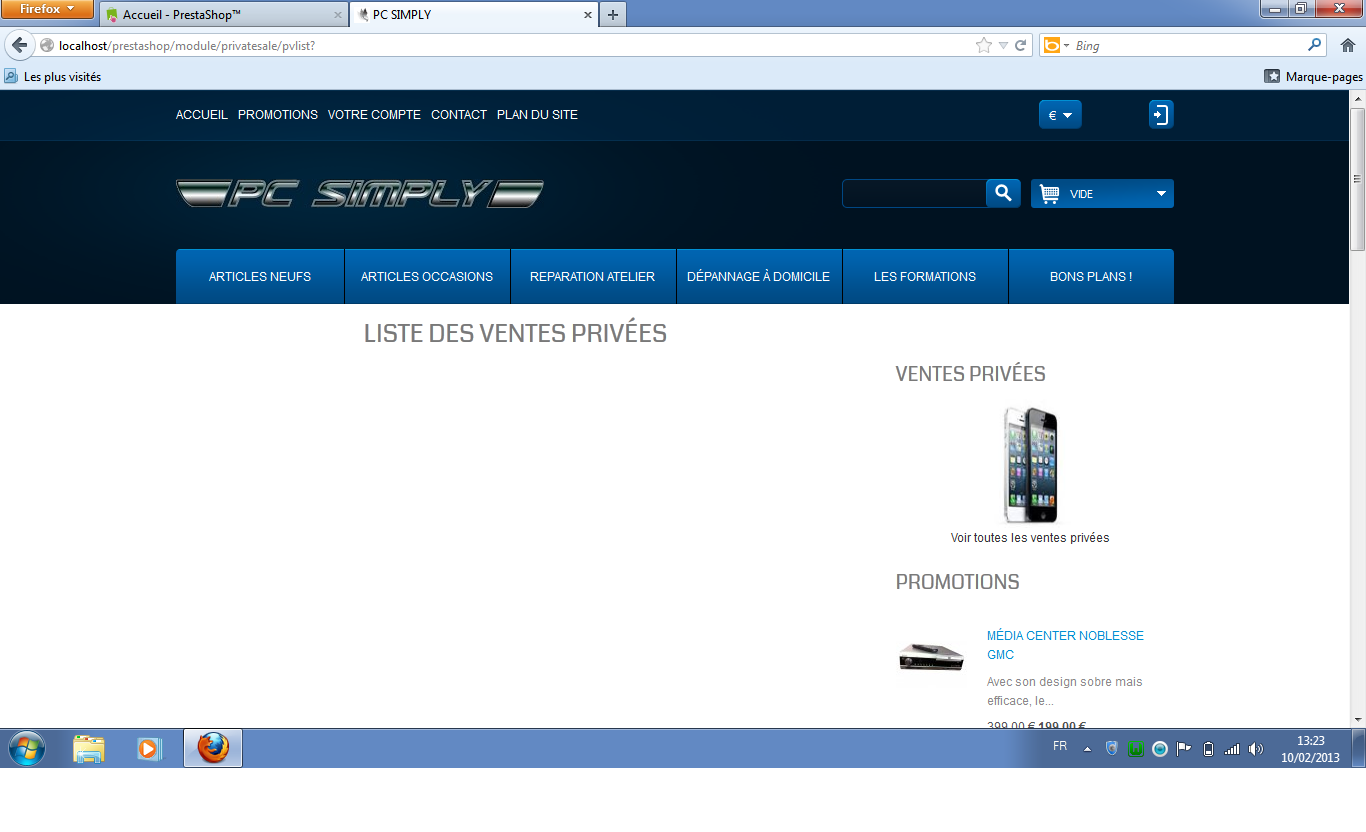Click the Action Center flag tray icon

tap(1184, 749)
